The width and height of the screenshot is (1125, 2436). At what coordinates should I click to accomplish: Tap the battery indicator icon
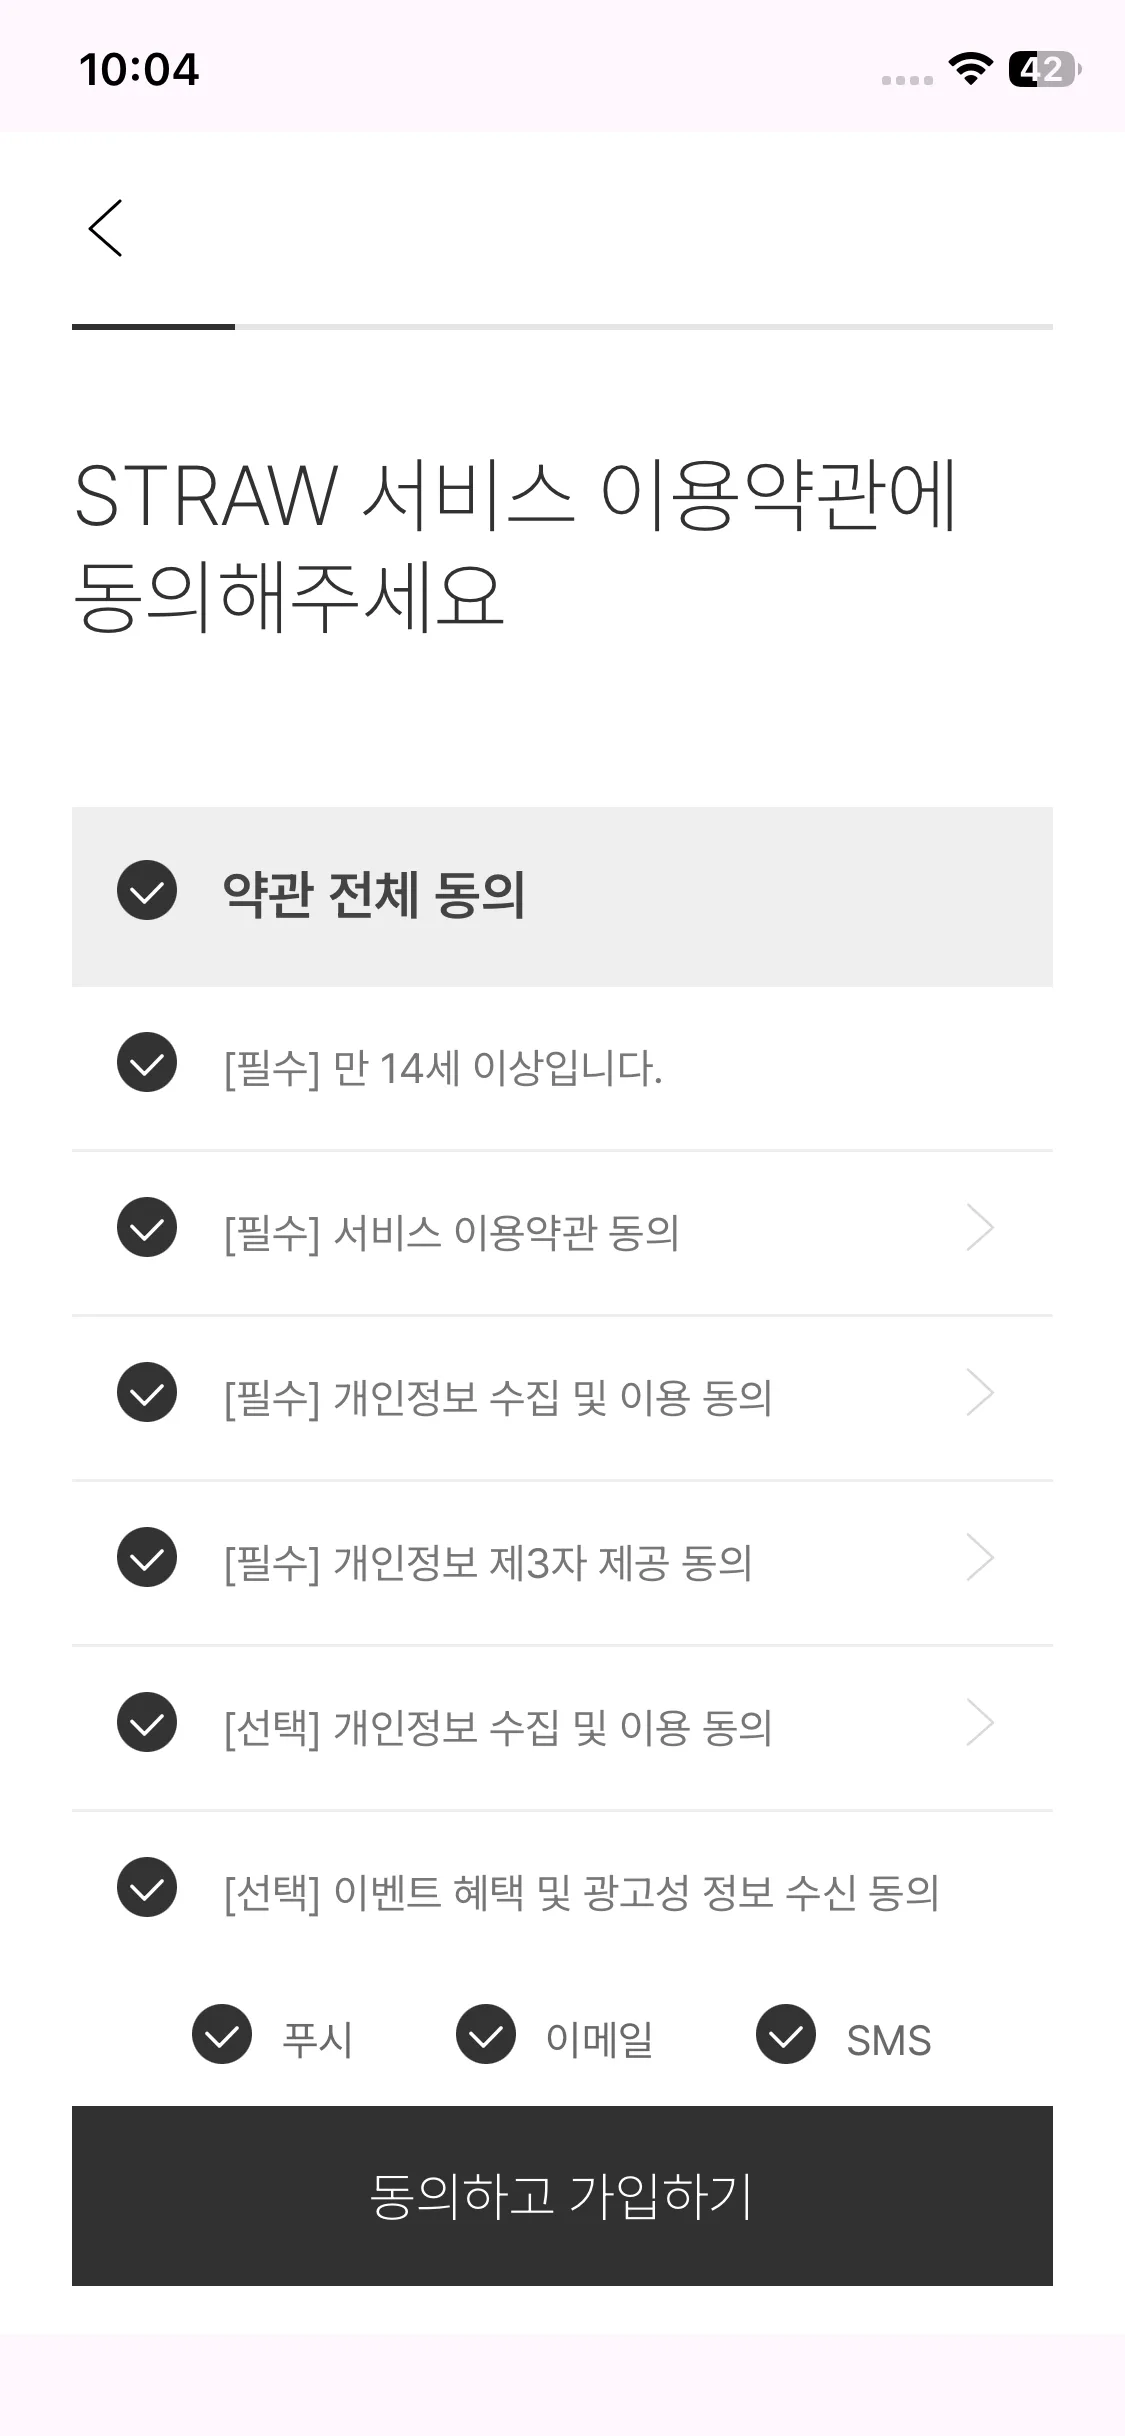1044,69
